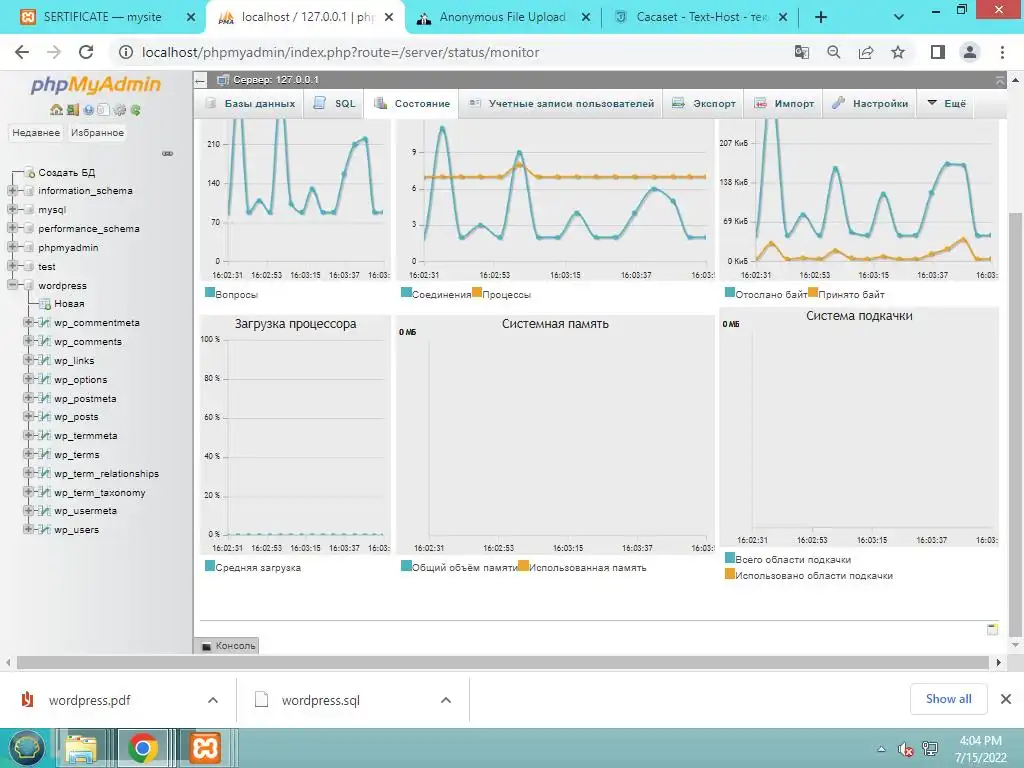Screen dimensions: 1024x768
Task: Click Show all downloads button
Action: coord(948,699)
